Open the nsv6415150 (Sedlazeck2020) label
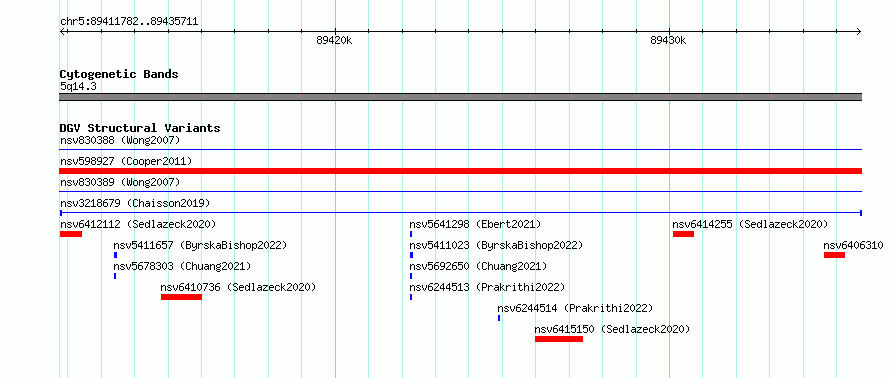 [x=612, y=329]
